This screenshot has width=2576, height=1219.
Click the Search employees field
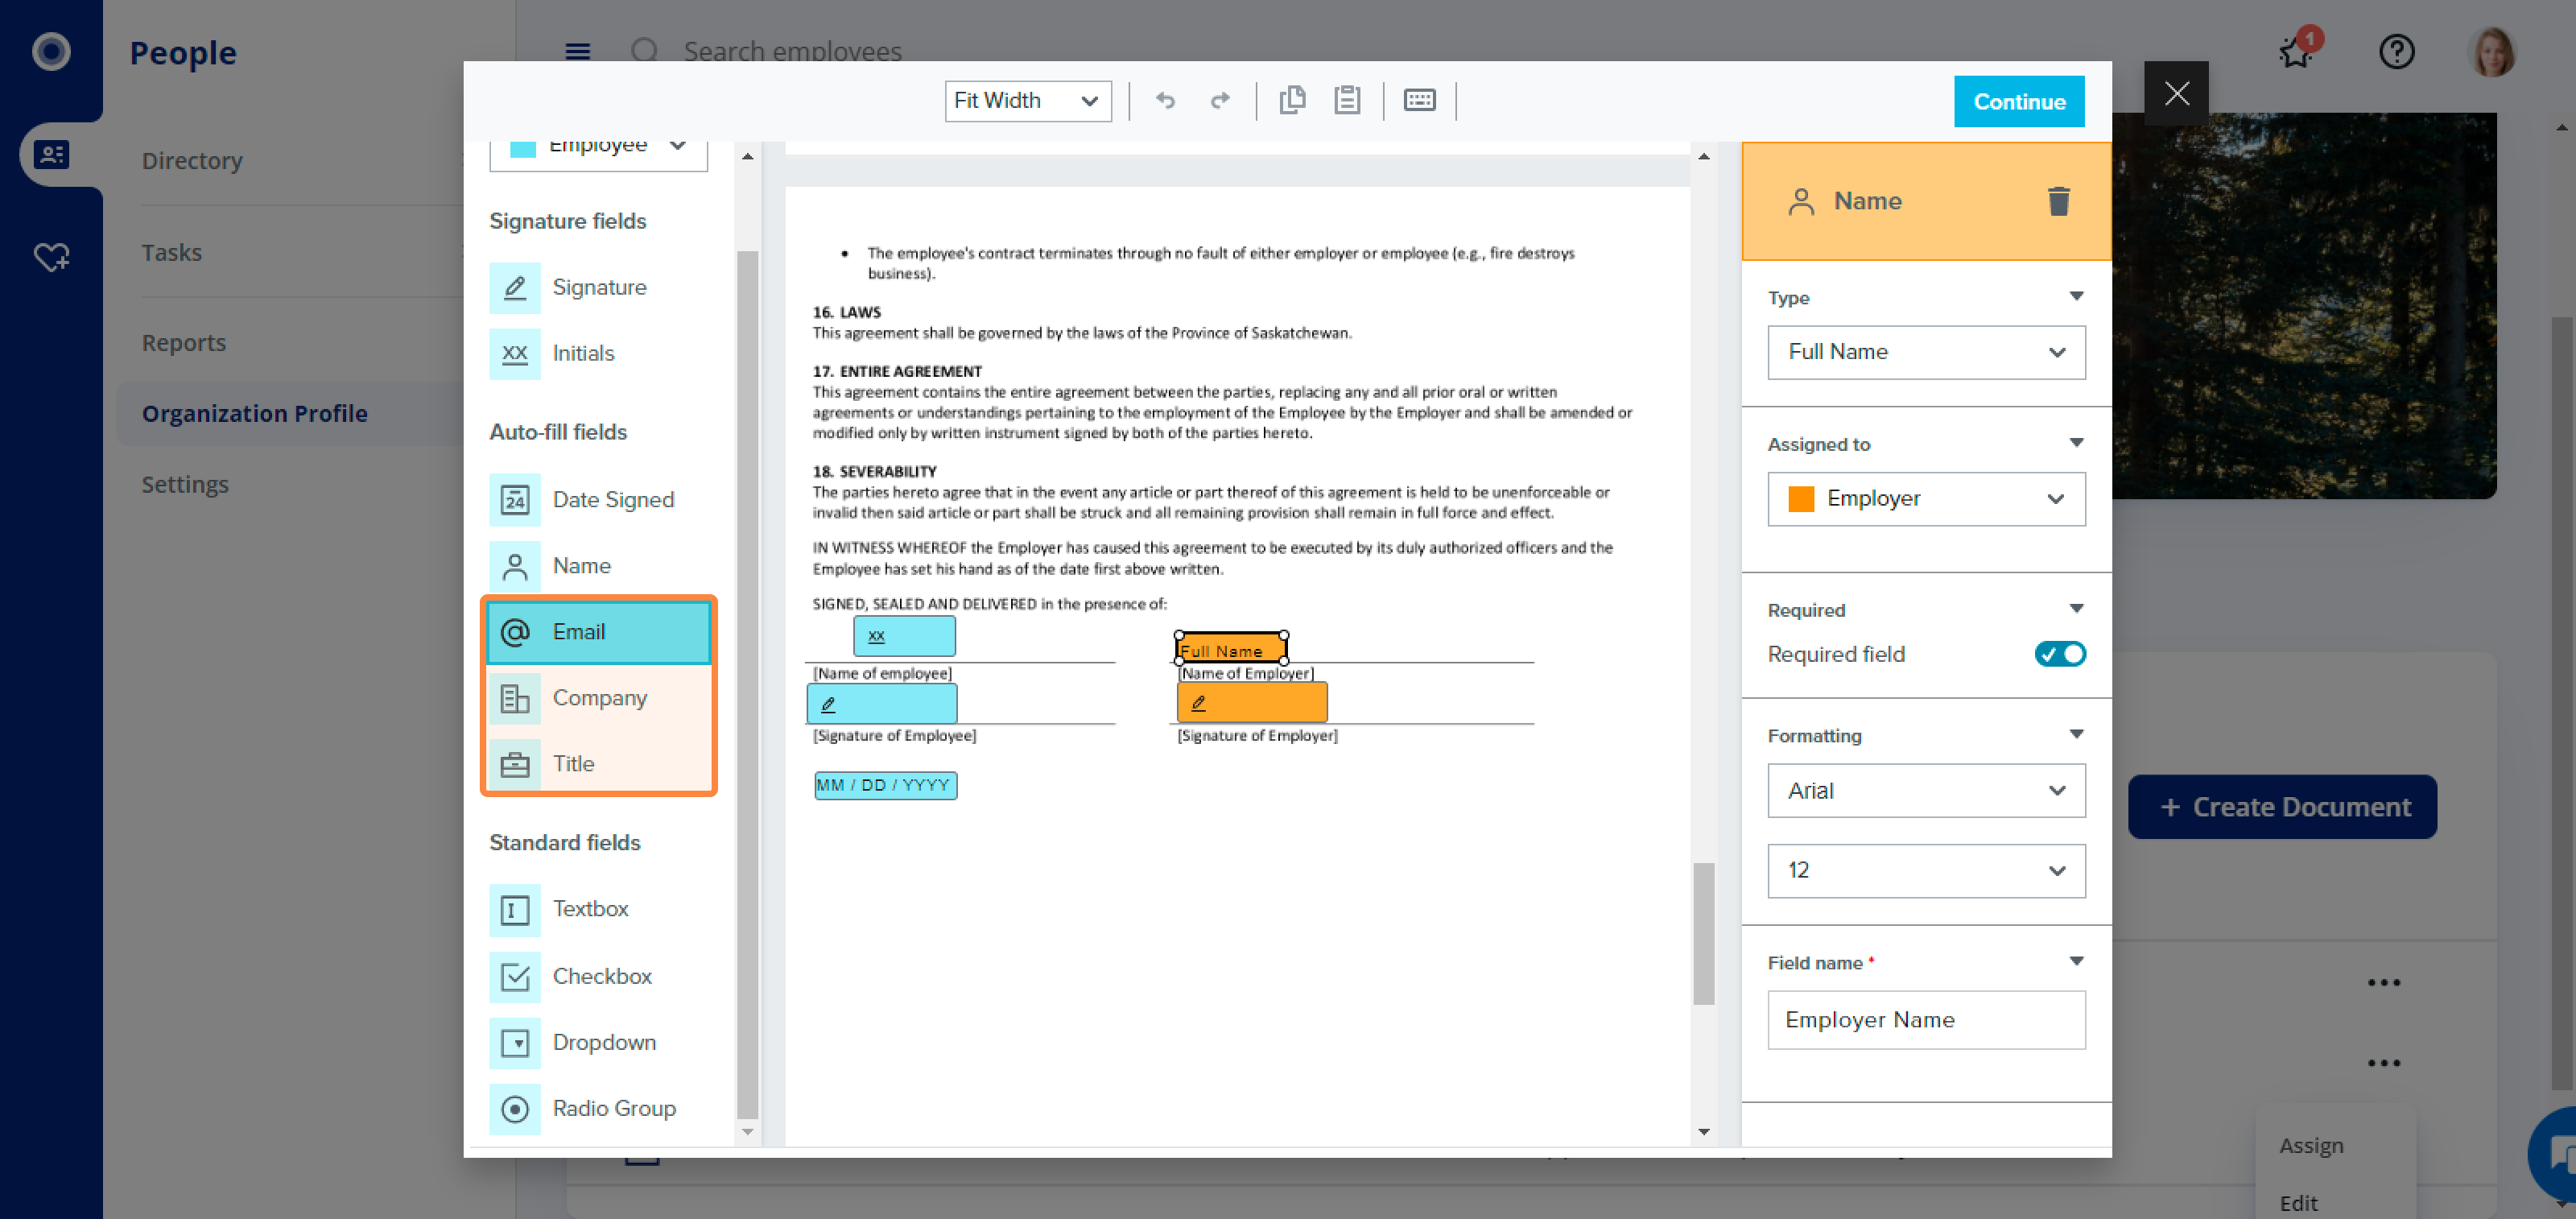[791, 51]
